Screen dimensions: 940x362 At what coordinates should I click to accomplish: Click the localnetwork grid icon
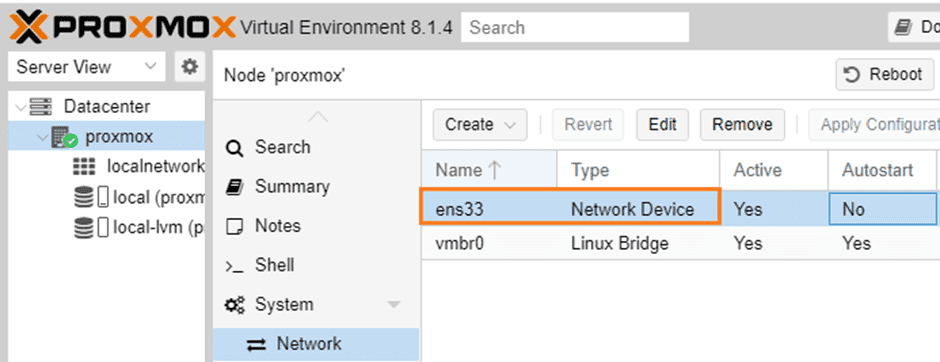[84, 167]
